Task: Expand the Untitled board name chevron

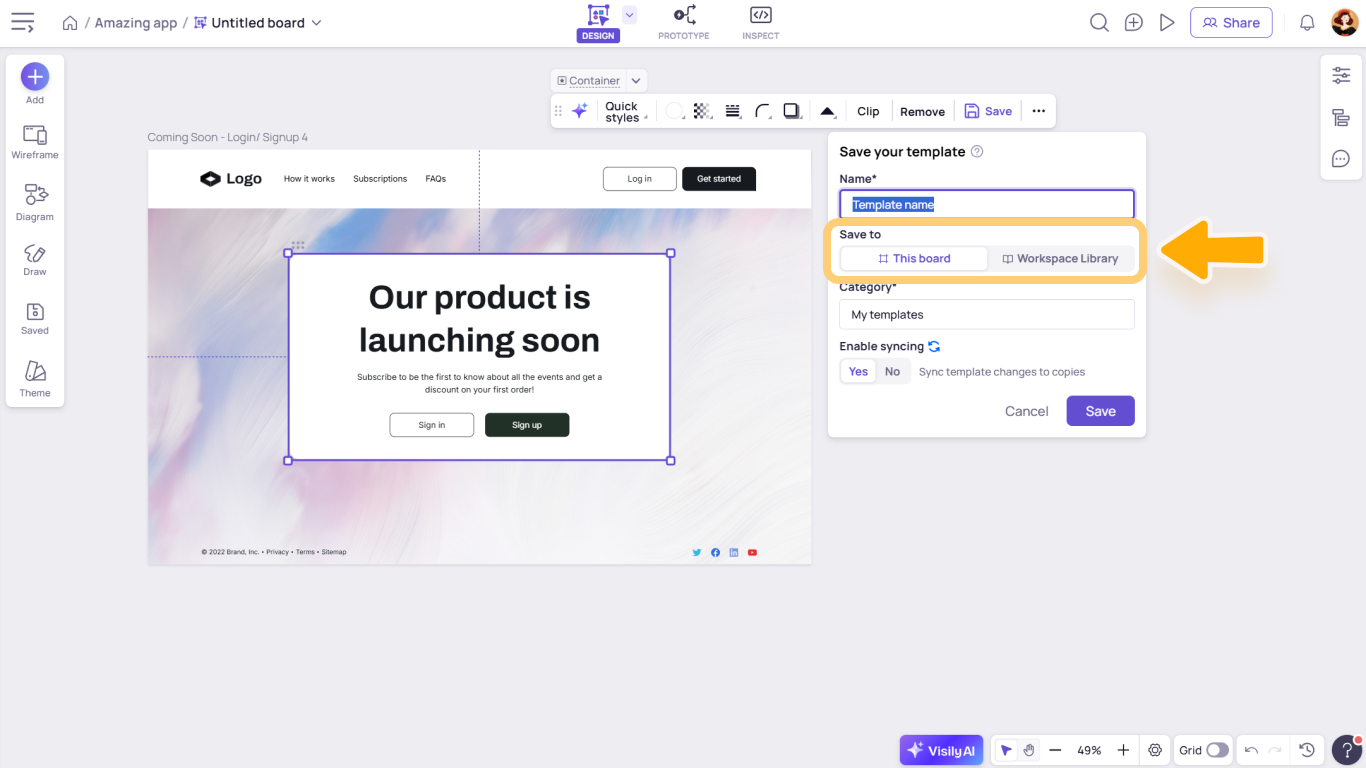Action: [316, 21]
